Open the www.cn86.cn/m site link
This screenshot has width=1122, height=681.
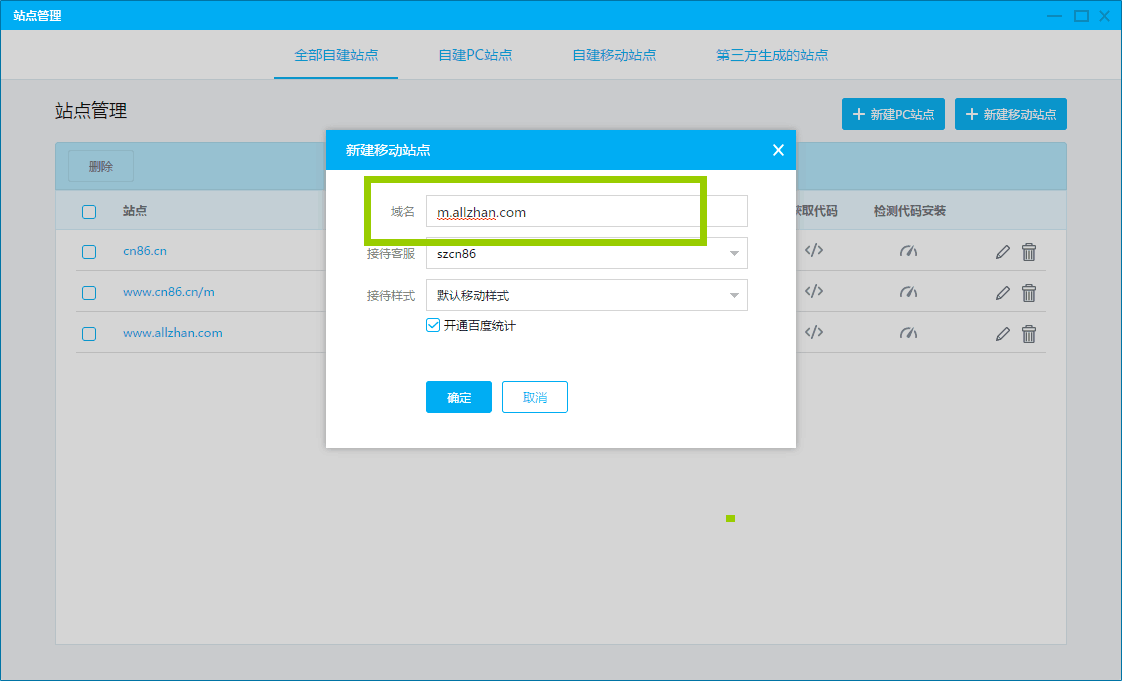click(169, 292)
